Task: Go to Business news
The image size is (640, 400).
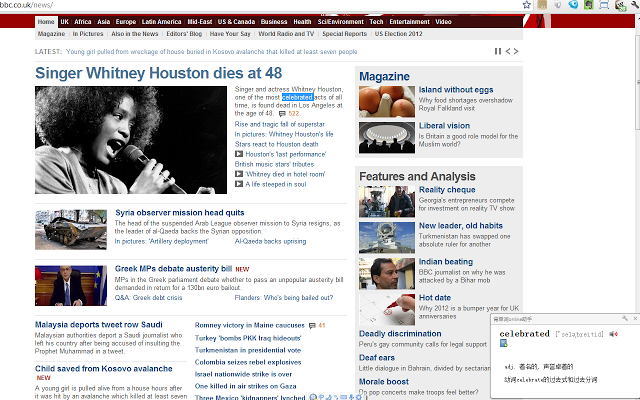Action: click(274, 22)
